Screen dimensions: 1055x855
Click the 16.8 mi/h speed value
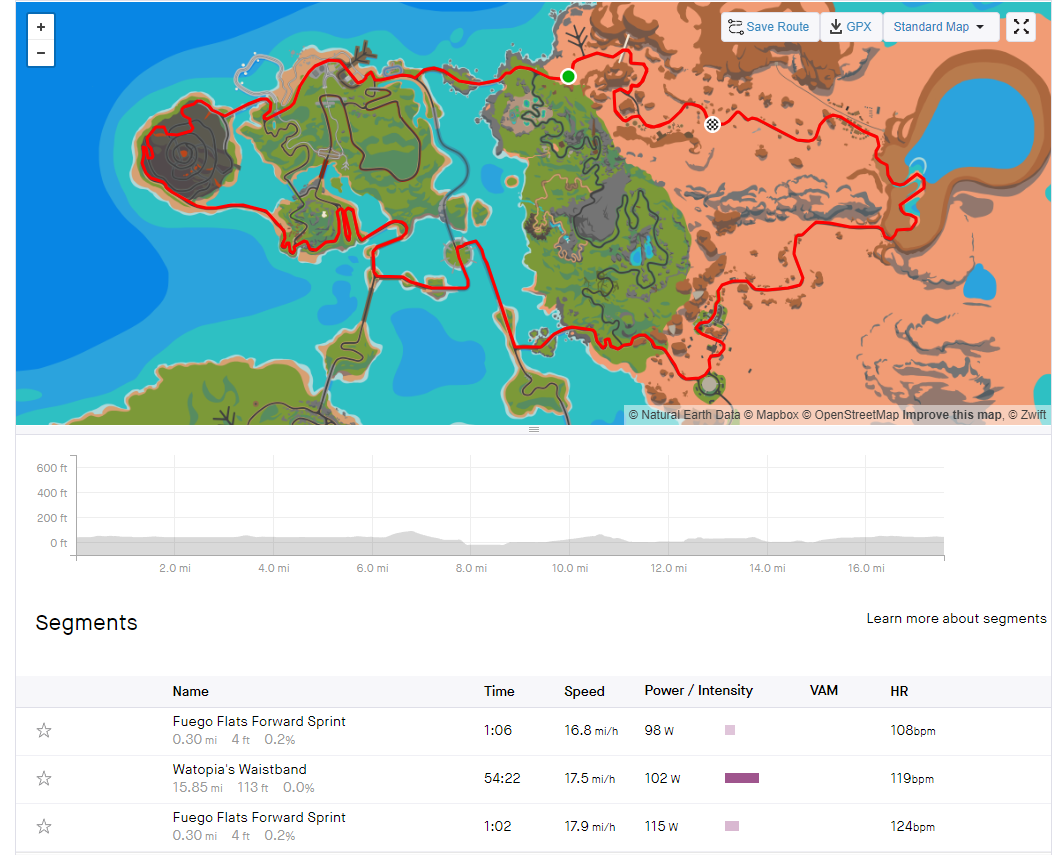point(591,731)
